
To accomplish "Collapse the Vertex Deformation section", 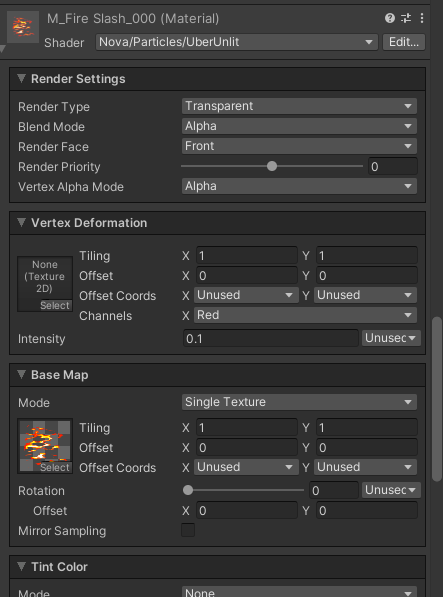I will tap(22, 222).
